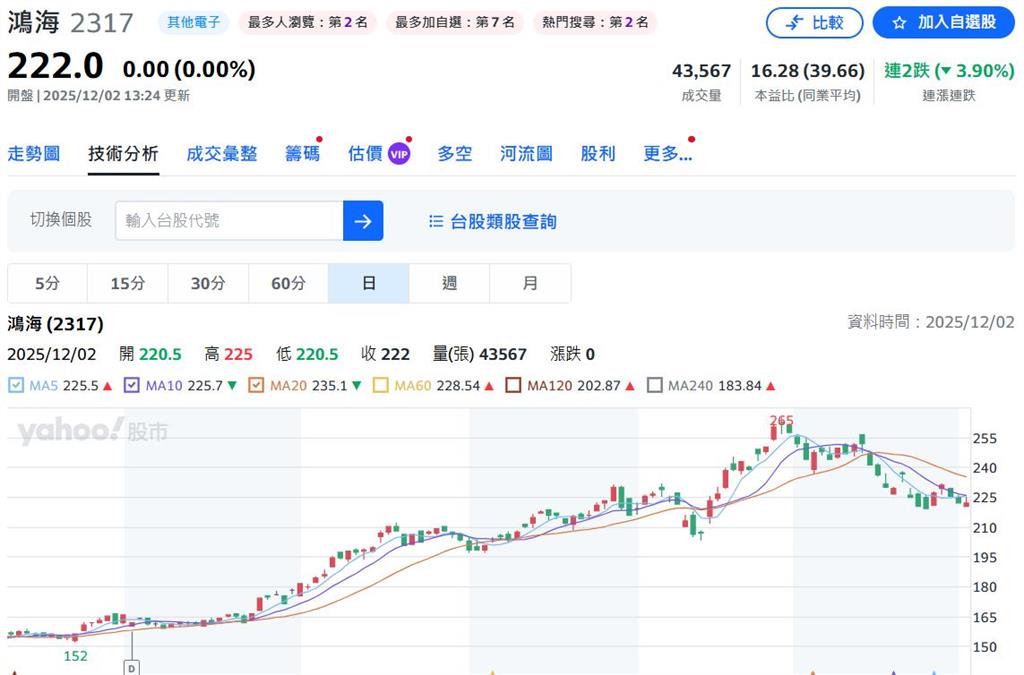Image resolution: width=1024 pixels, height=675 pixels.
Task: Select the 月 monthly chart interval
Action: coord(530,283)
